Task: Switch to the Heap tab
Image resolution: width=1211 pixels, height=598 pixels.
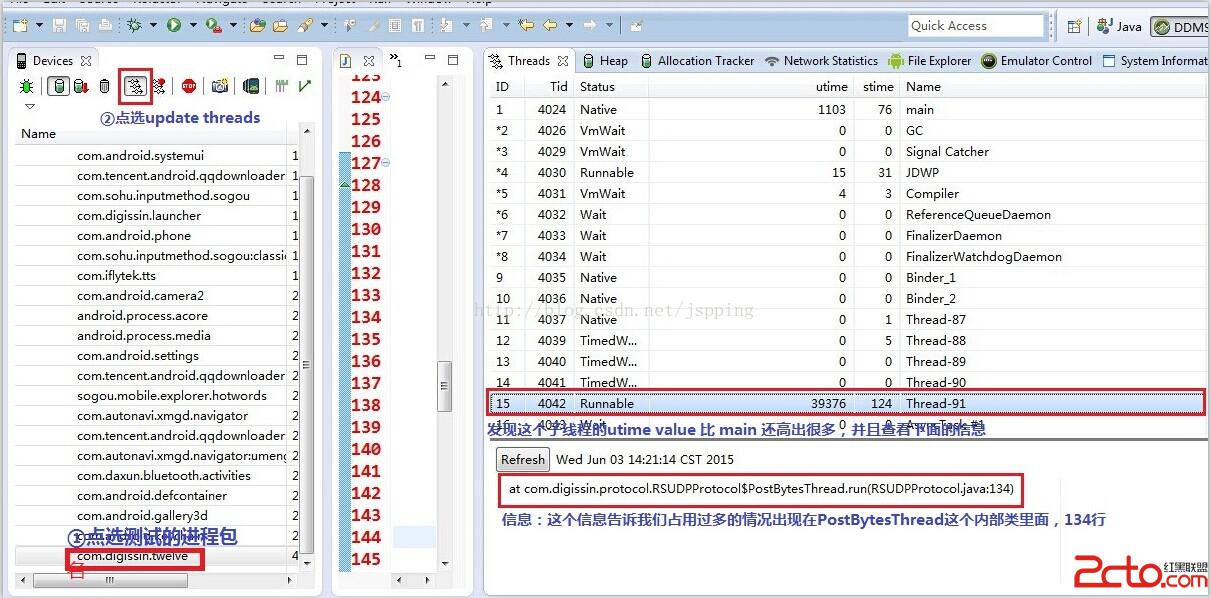Action: point(605,60)
